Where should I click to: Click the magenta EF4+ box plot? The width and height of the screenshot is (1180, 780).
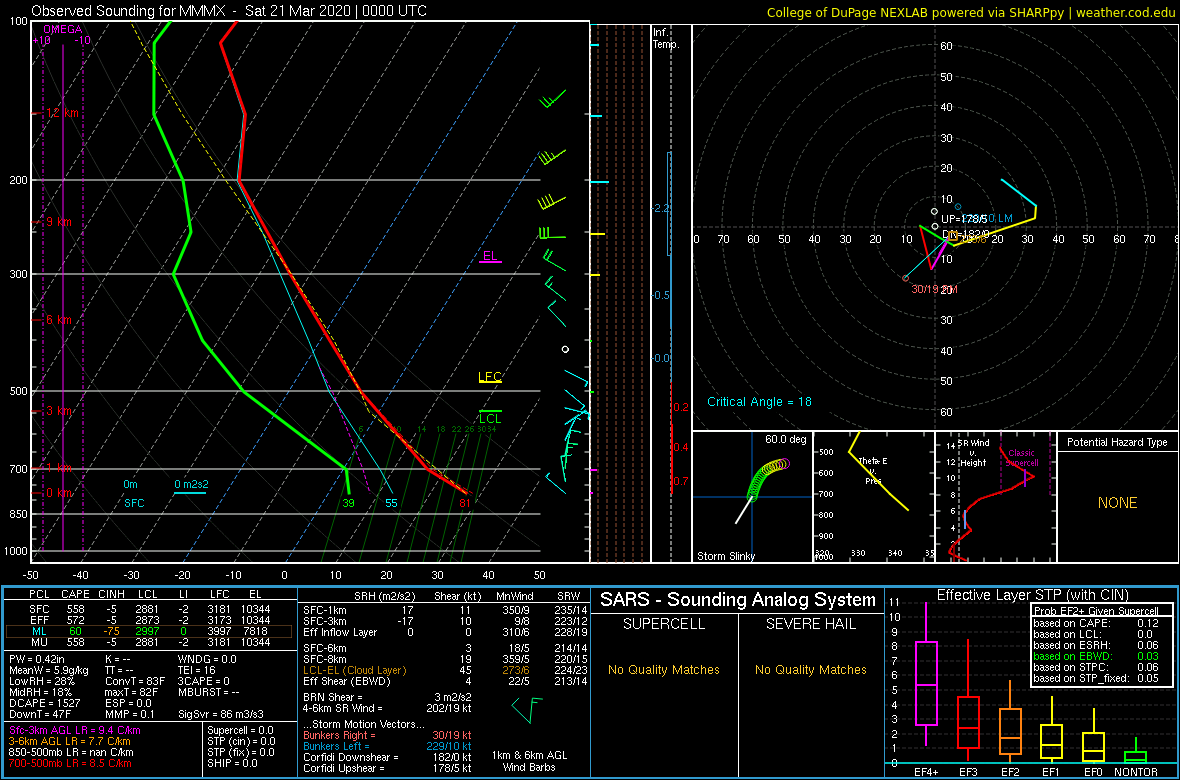[925, 675]
